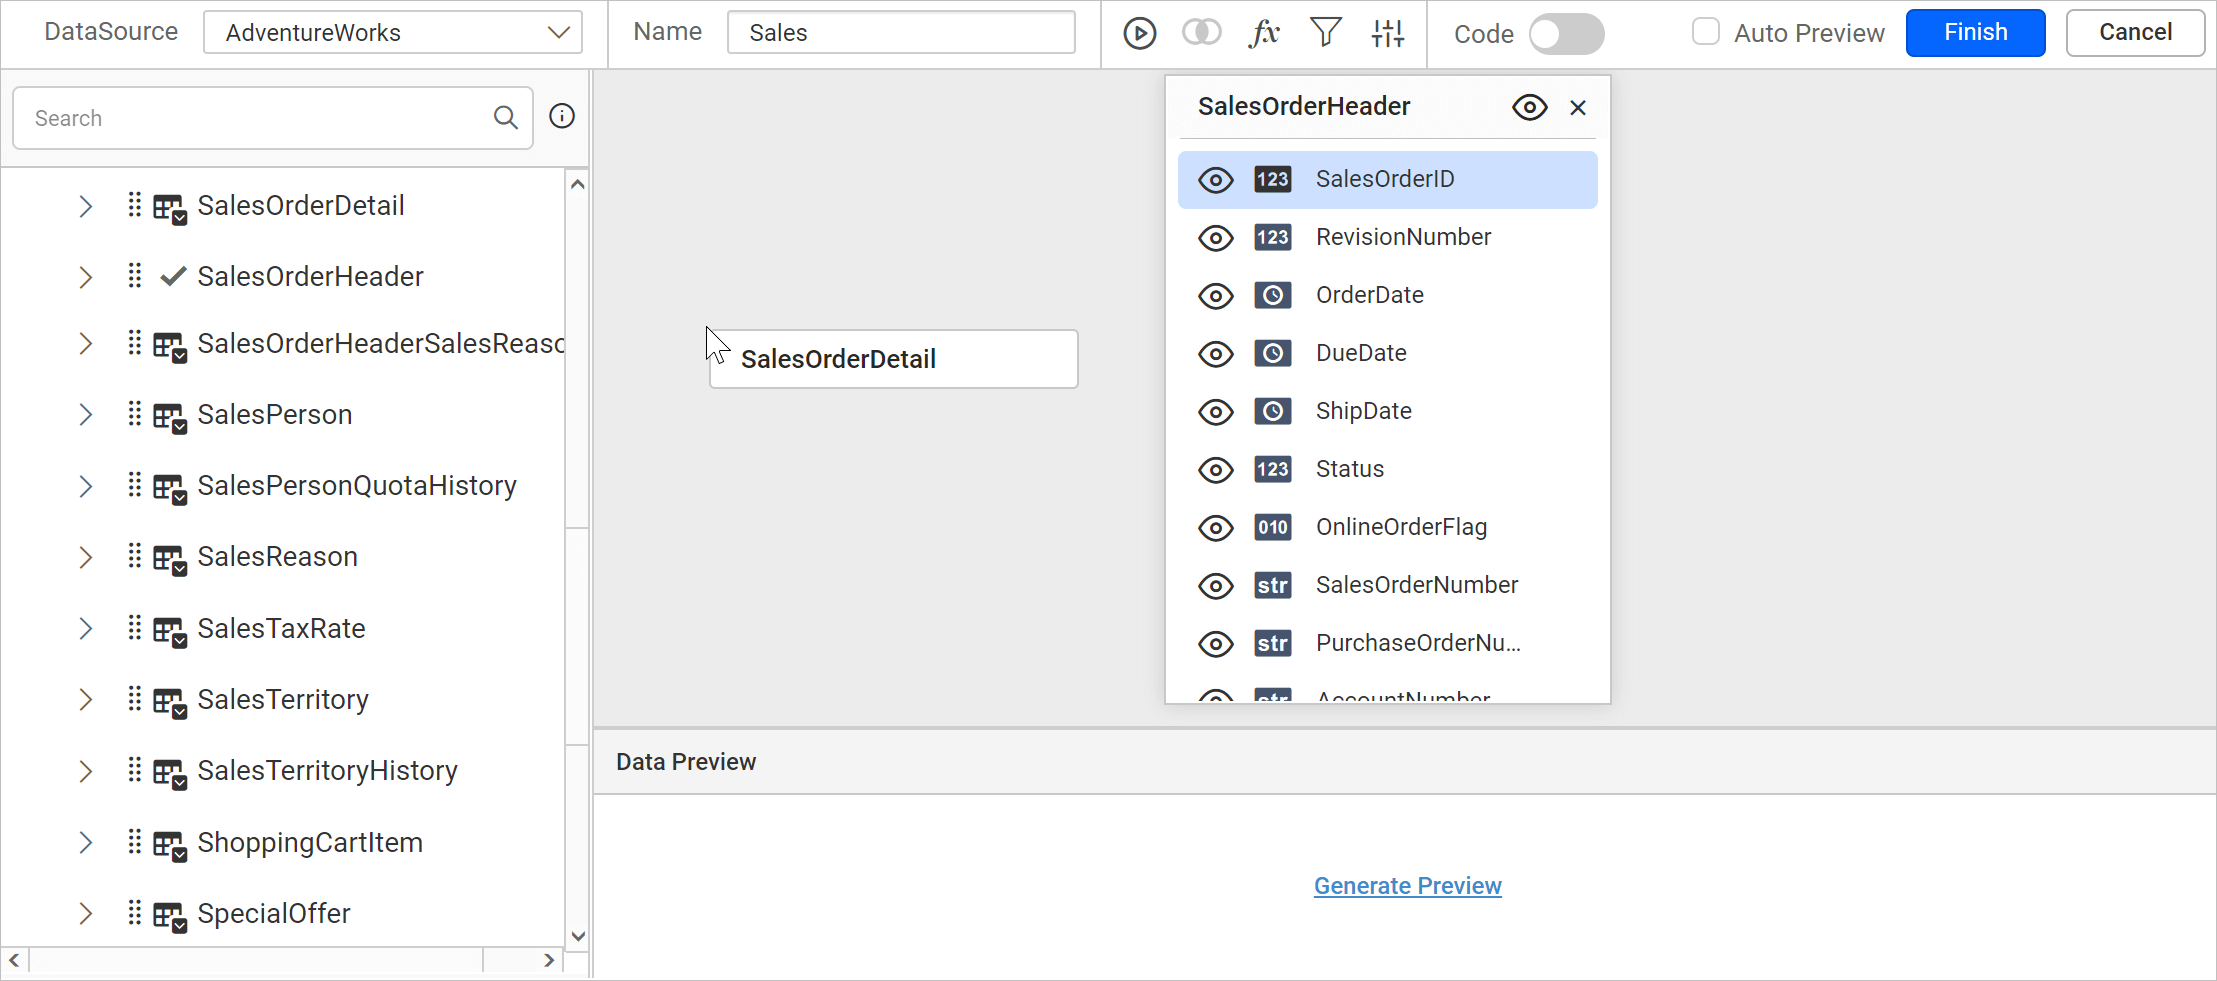Hide the Status column
The height and width of the screenshot is (981, 2217).
pyautogui.click(x=1216, y=470)
